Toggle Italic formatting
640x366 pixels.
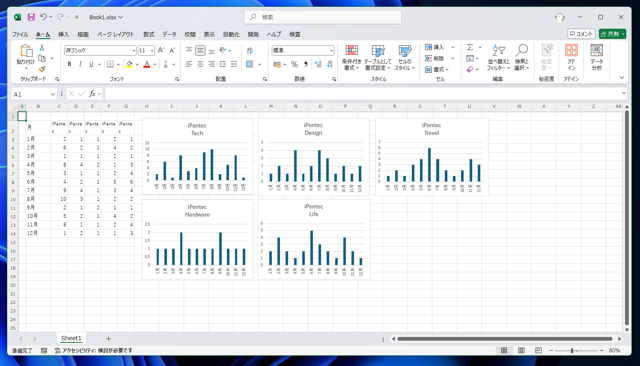tap(80, 64)
